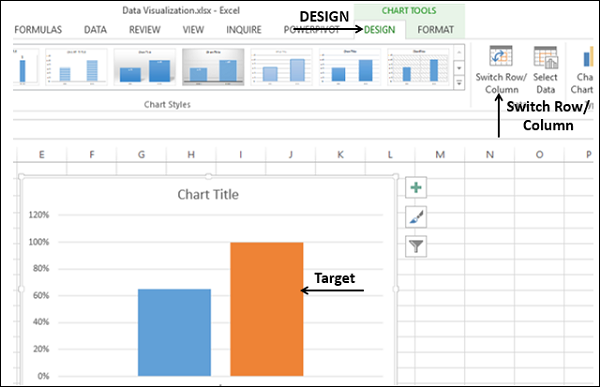The width and height of the screenshot is (600, 387).
Task: Choose the striped-bars chart style thumbnail
Action: click(x=77, y=67)
